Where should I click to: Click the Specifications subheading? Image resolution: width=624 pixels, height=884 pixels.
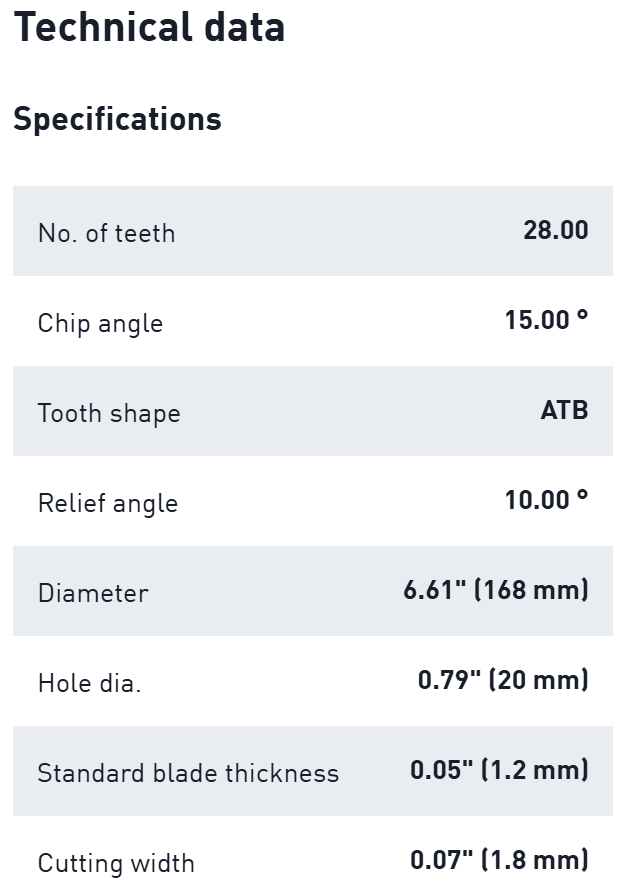117,119
